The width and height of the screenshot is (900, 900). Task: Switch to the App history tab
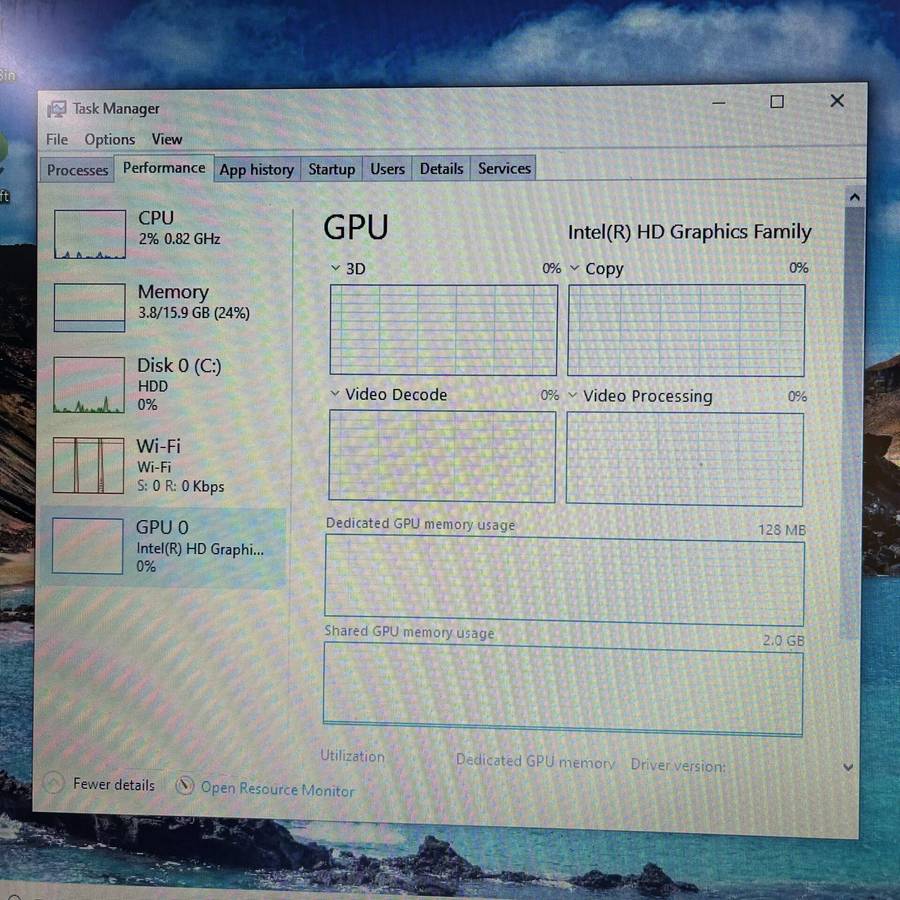pyautogui.click(x=257, y=169)
